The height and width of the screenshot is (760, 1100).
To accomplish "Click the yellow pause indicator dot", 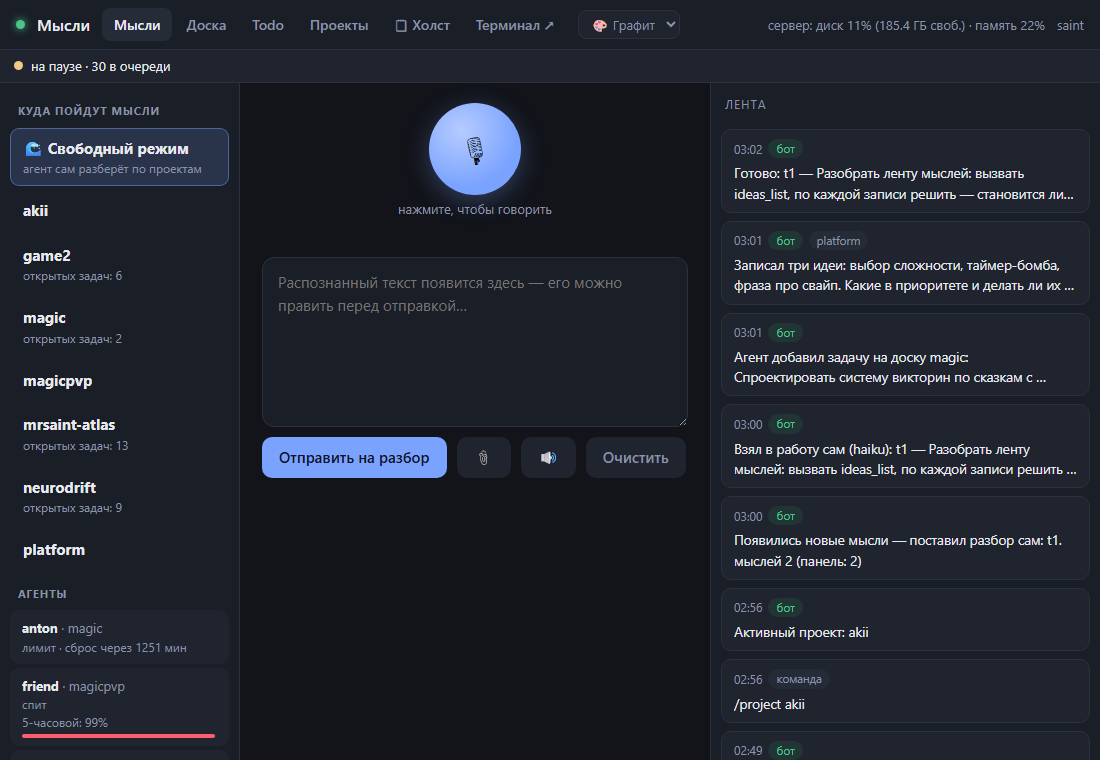I will pyautogui.click(x=19, y=66).
